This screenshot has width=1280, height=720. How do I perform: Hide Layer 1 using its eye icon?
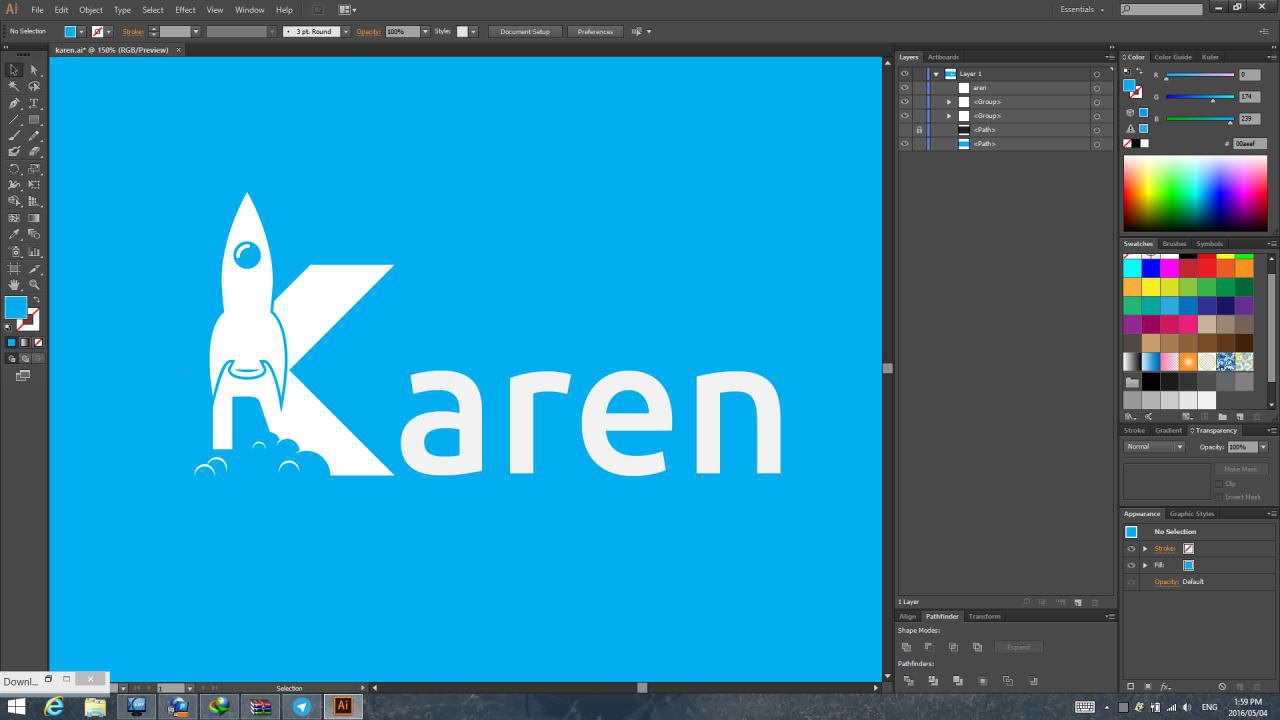point(904,74)
